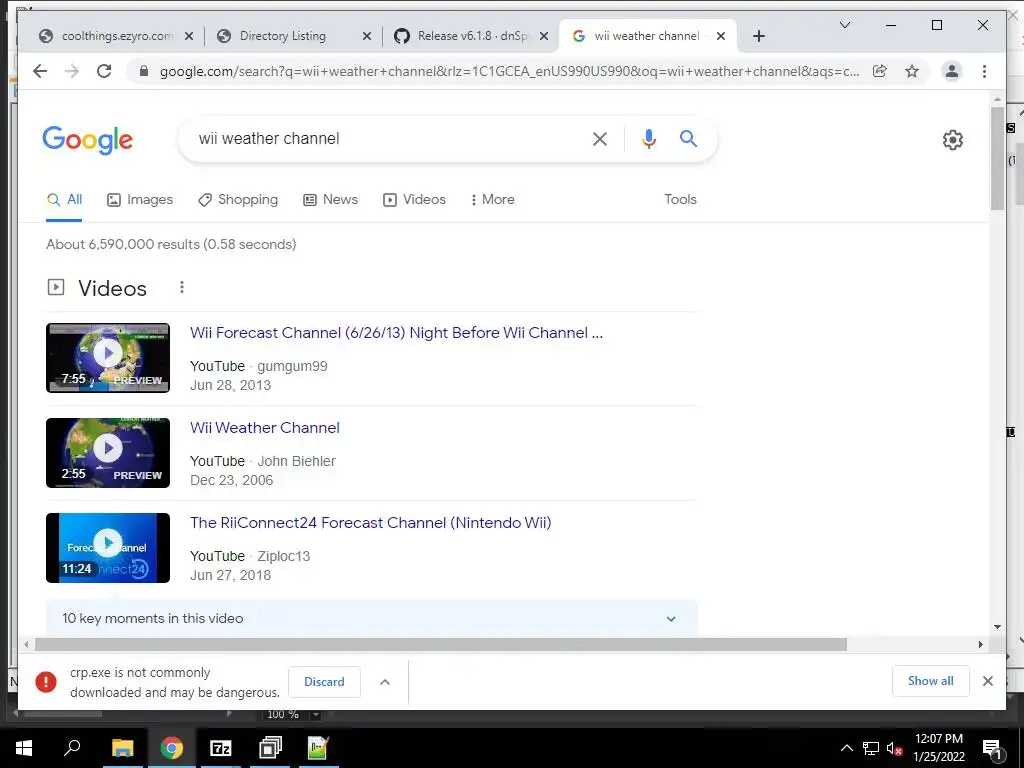
Task: Open RiiConnect24 Forecast Channel video link
Action: click(x=370, y=523)
